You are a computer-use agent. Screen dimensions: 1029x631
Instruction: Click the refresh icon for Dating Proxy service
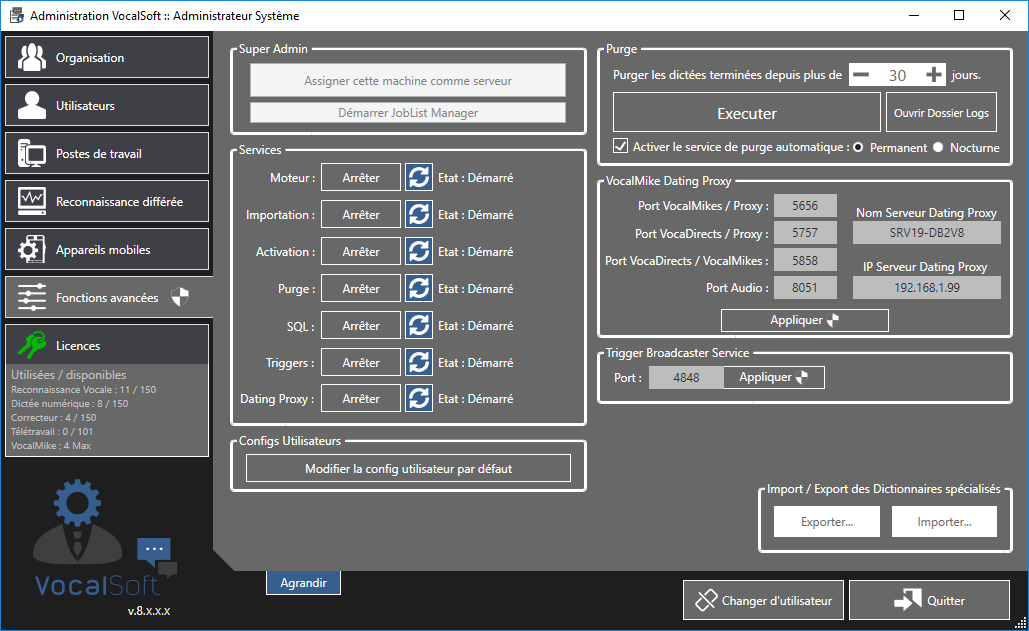click(x=419, y=399)
